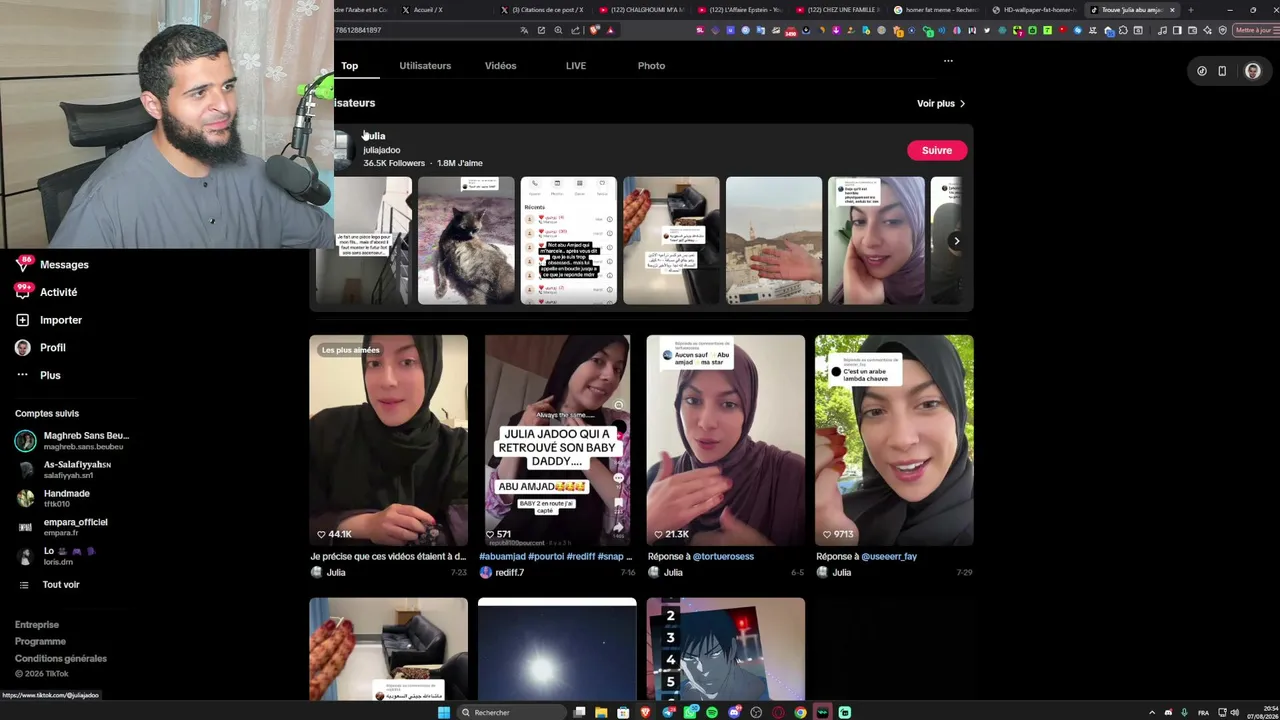This screenshot has height=720, width=1280.
Task: Open the empara_officiel followed account
Action: [62, 527]
